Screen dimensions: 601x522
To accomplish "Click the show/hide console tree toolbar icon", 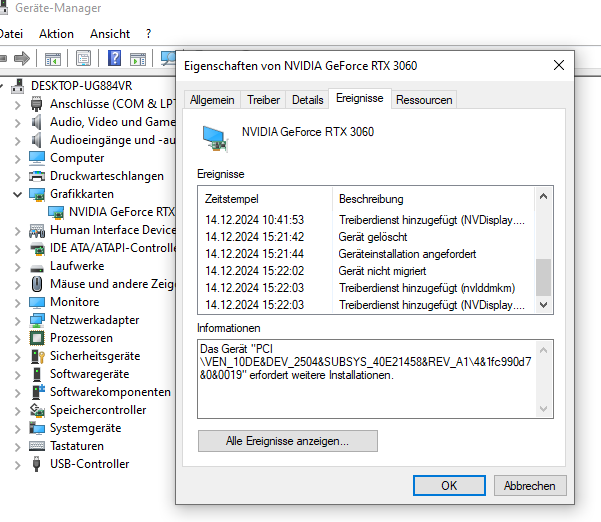I will coord(53,59).
